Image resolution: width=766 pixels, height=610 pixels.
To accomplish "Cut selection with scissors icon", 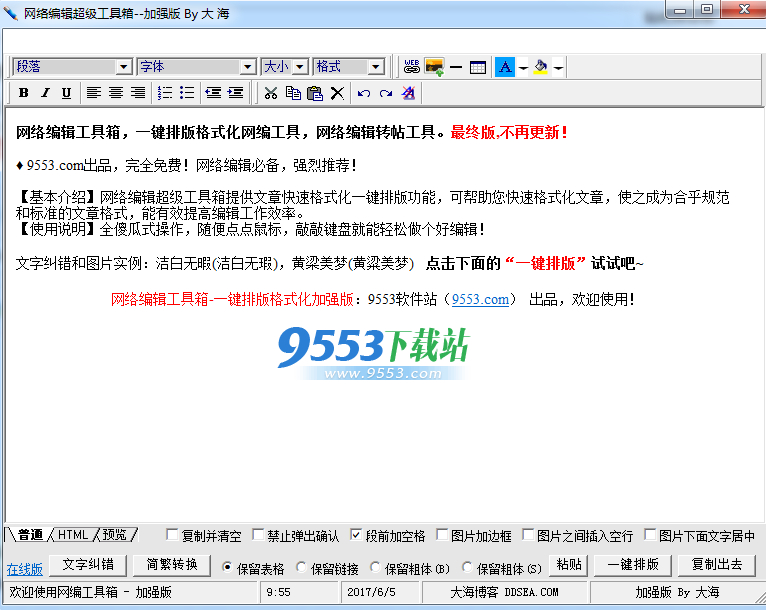I will pyautogui.click(x=271, y=93).
